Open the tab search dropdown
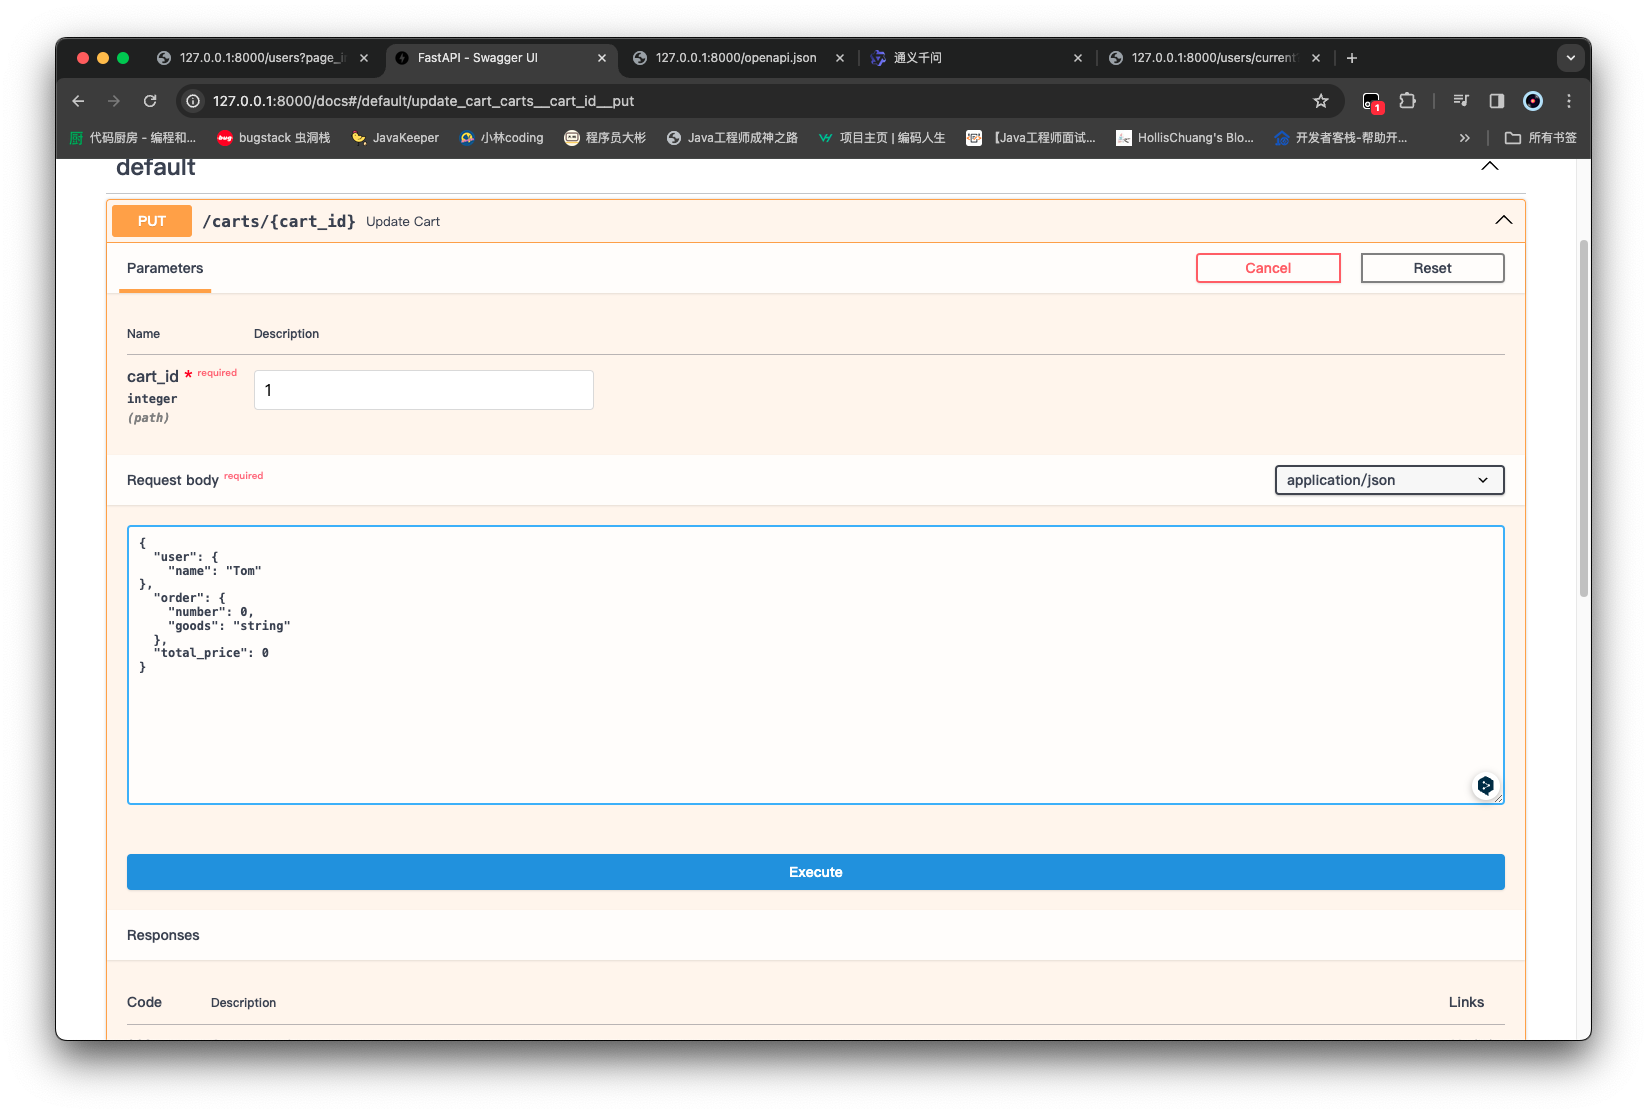The image size is (1647, 1114). 1571,58
